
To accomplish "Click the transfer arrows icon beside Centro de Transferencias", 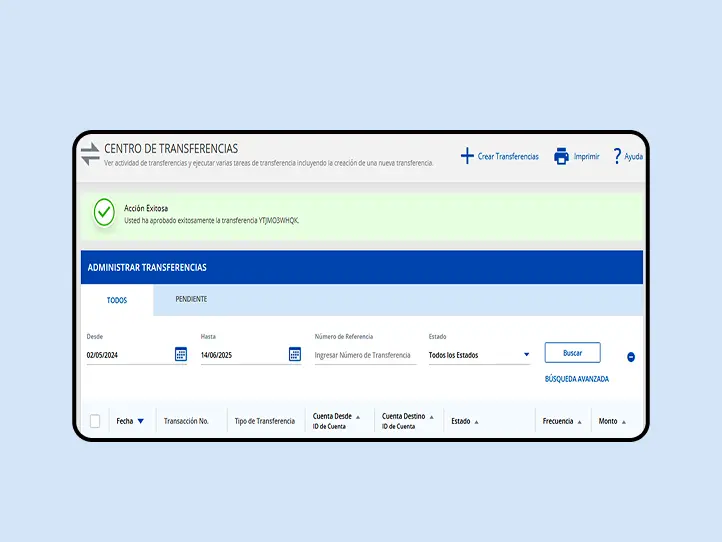I will (90, 154).
